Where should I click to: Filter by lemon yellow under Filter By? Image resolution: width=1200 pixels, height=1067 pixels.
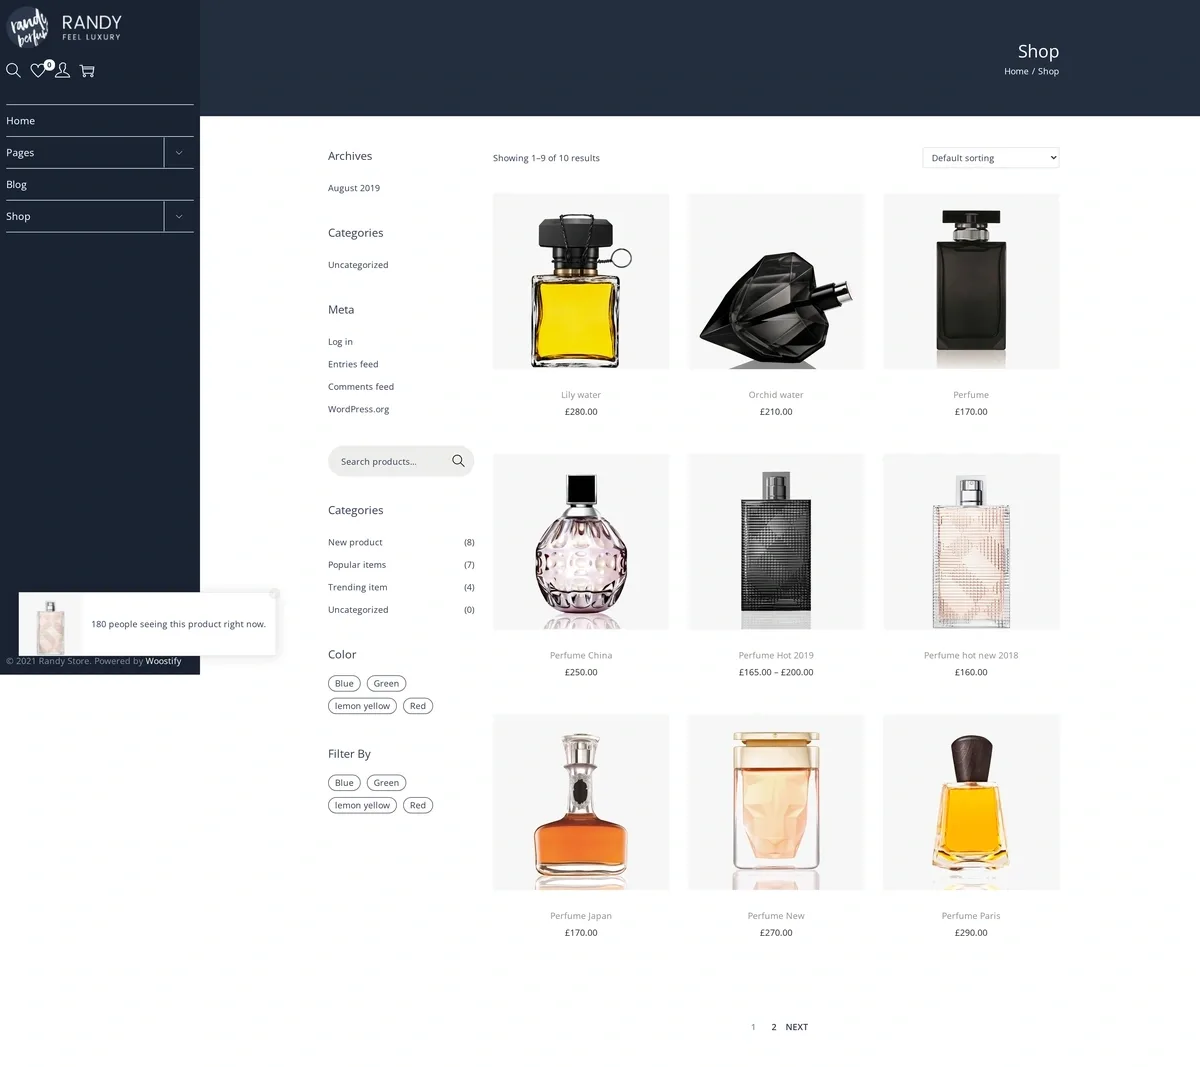362,805
